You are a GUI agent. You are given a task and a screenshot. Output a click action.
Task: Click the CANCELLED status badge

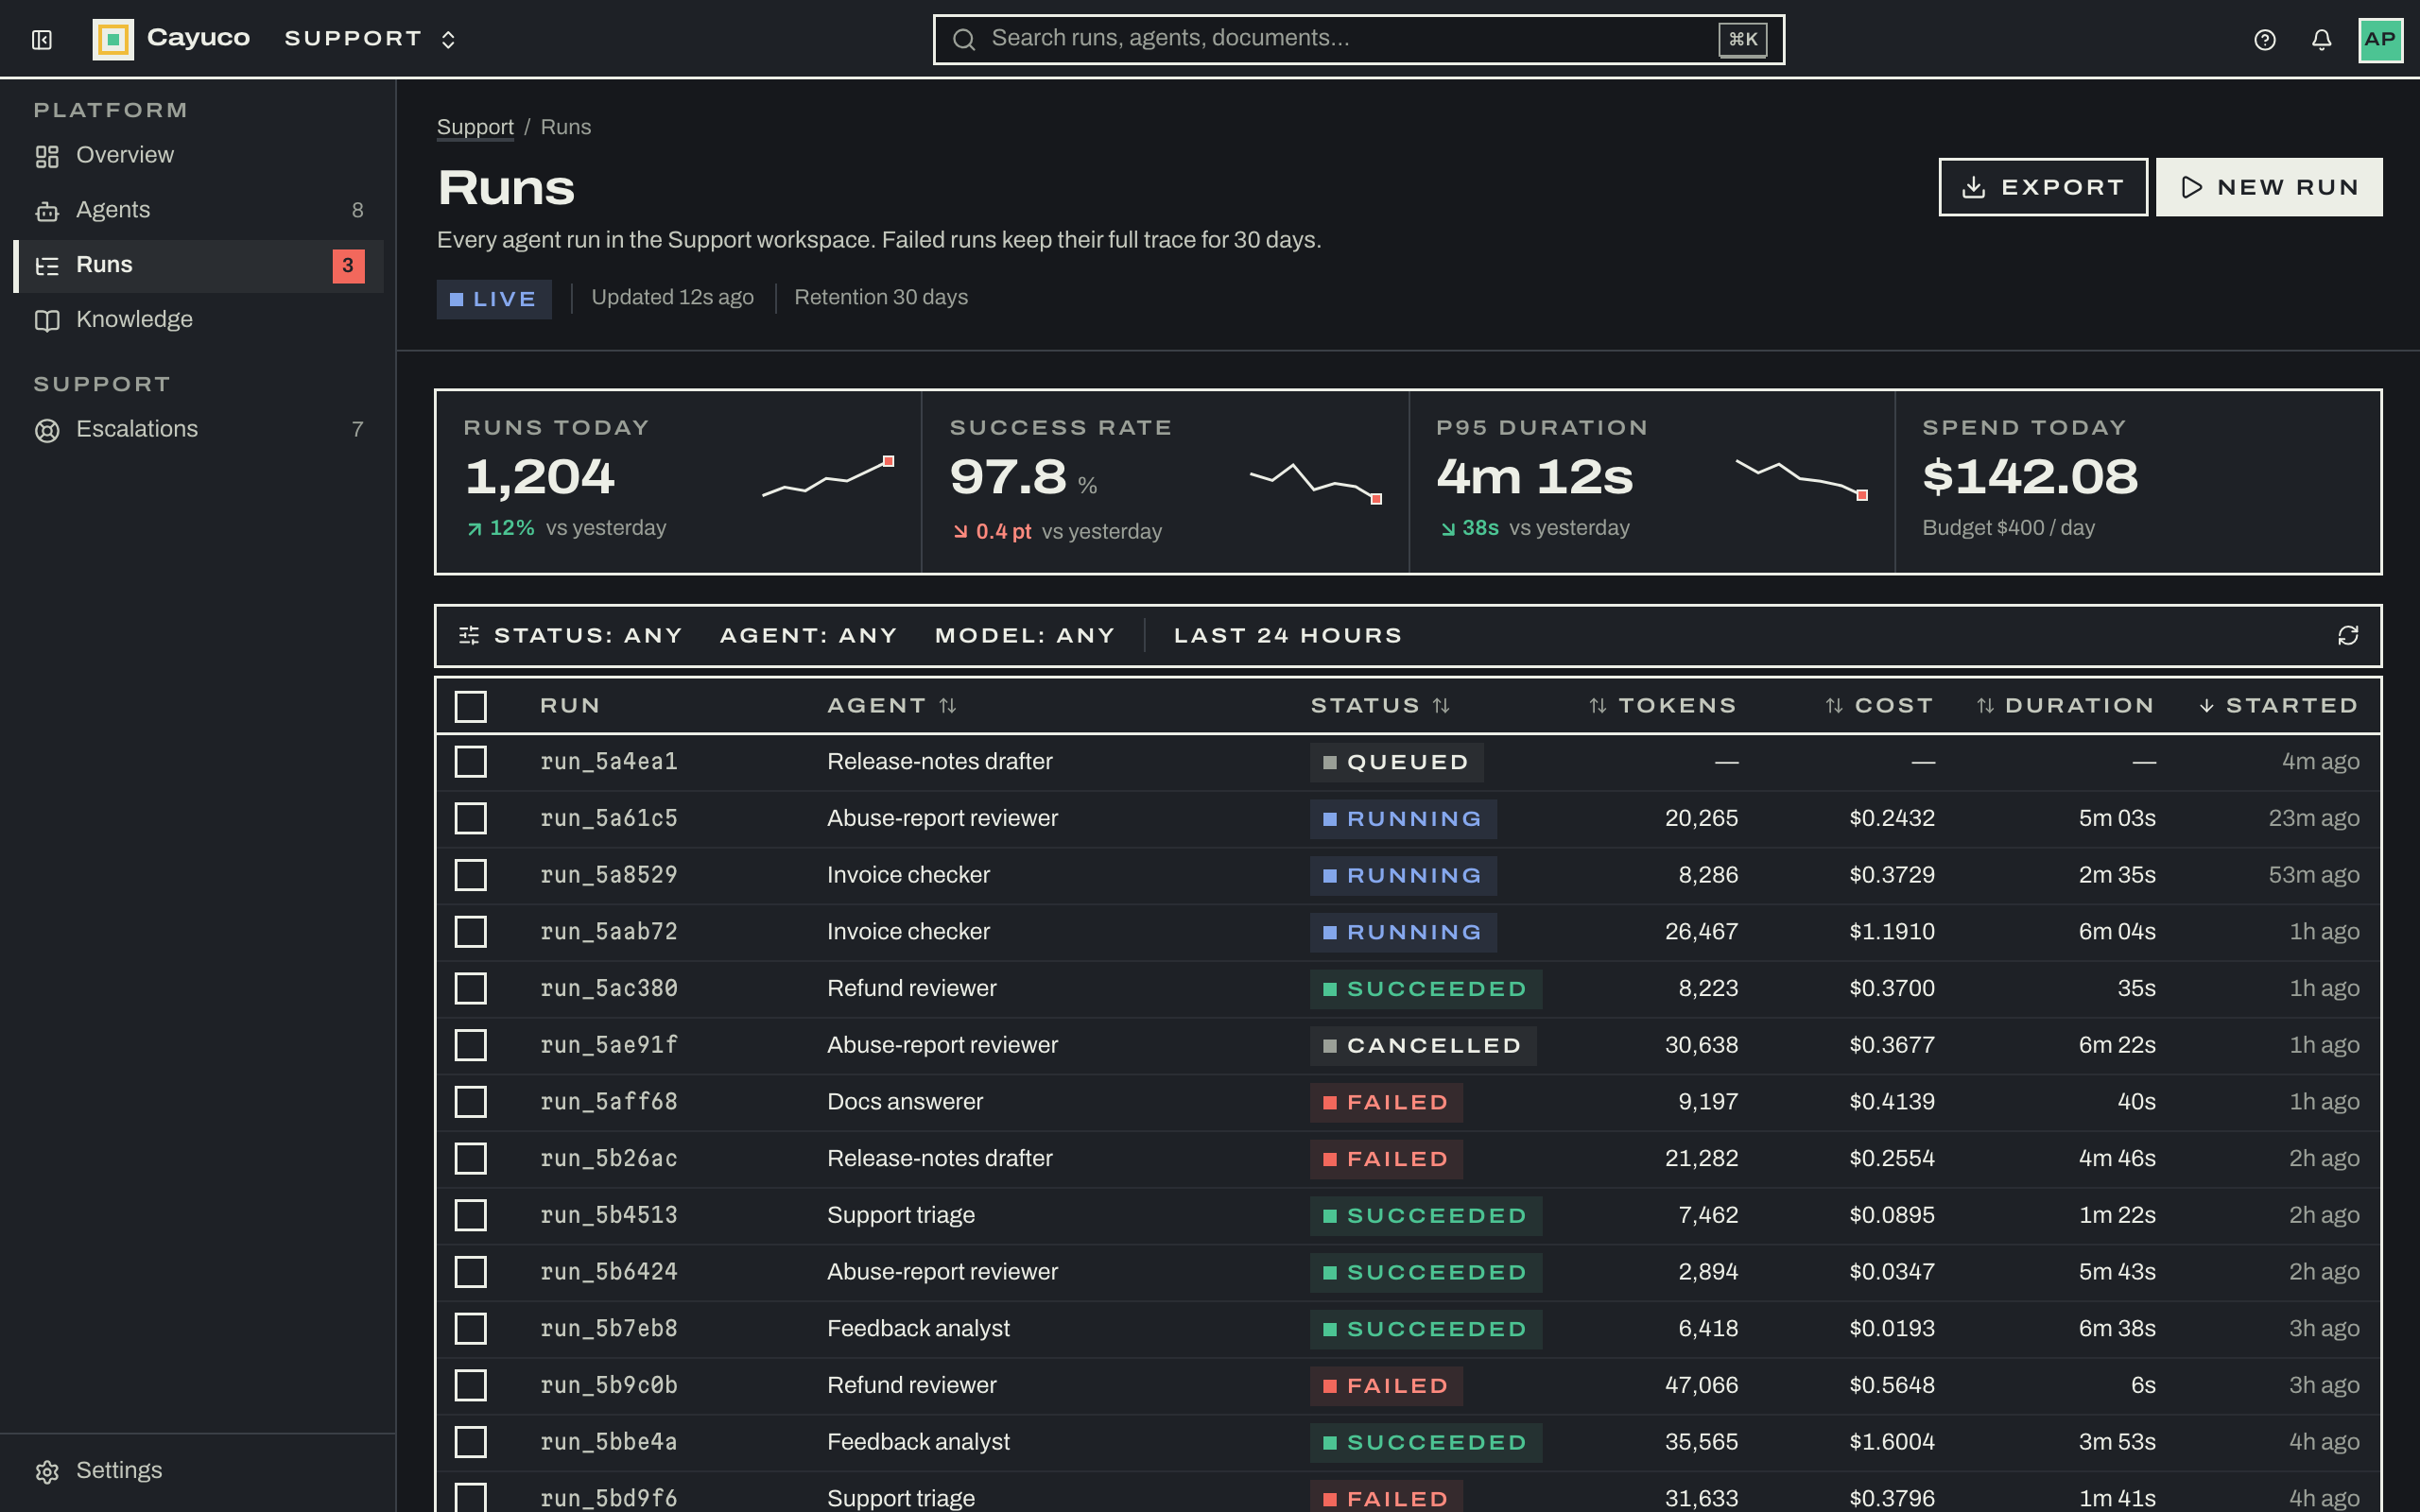1423,1046
